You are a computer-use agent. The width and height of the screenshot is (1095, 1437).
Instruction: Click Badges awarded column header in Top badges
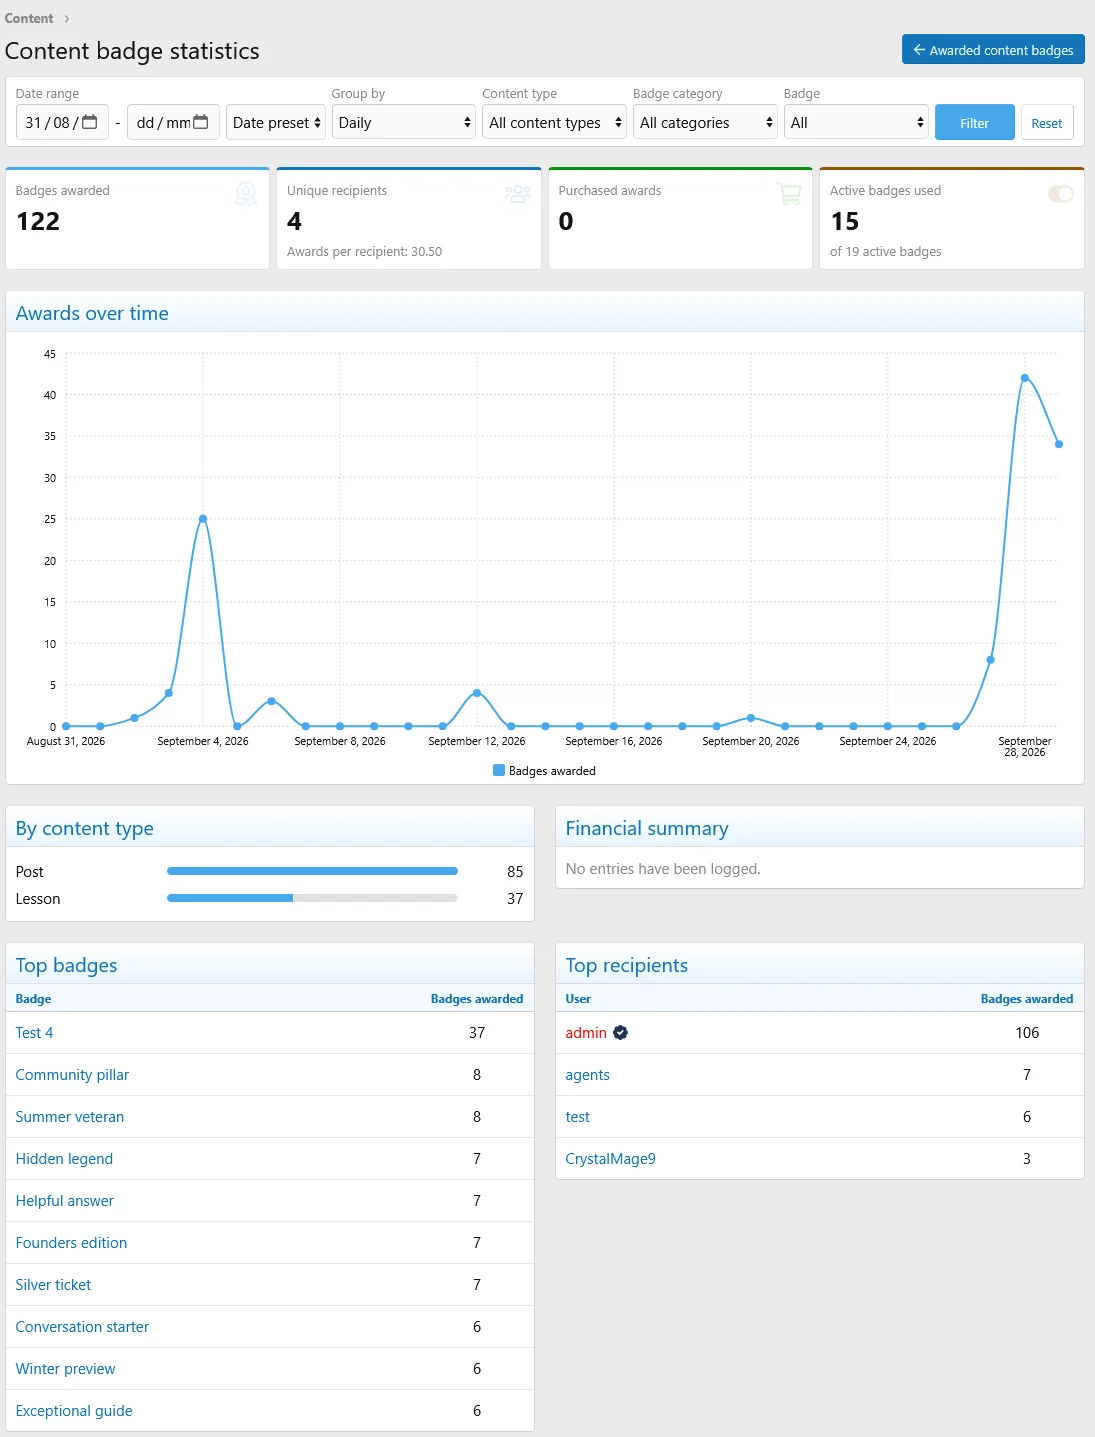point(477,999)
